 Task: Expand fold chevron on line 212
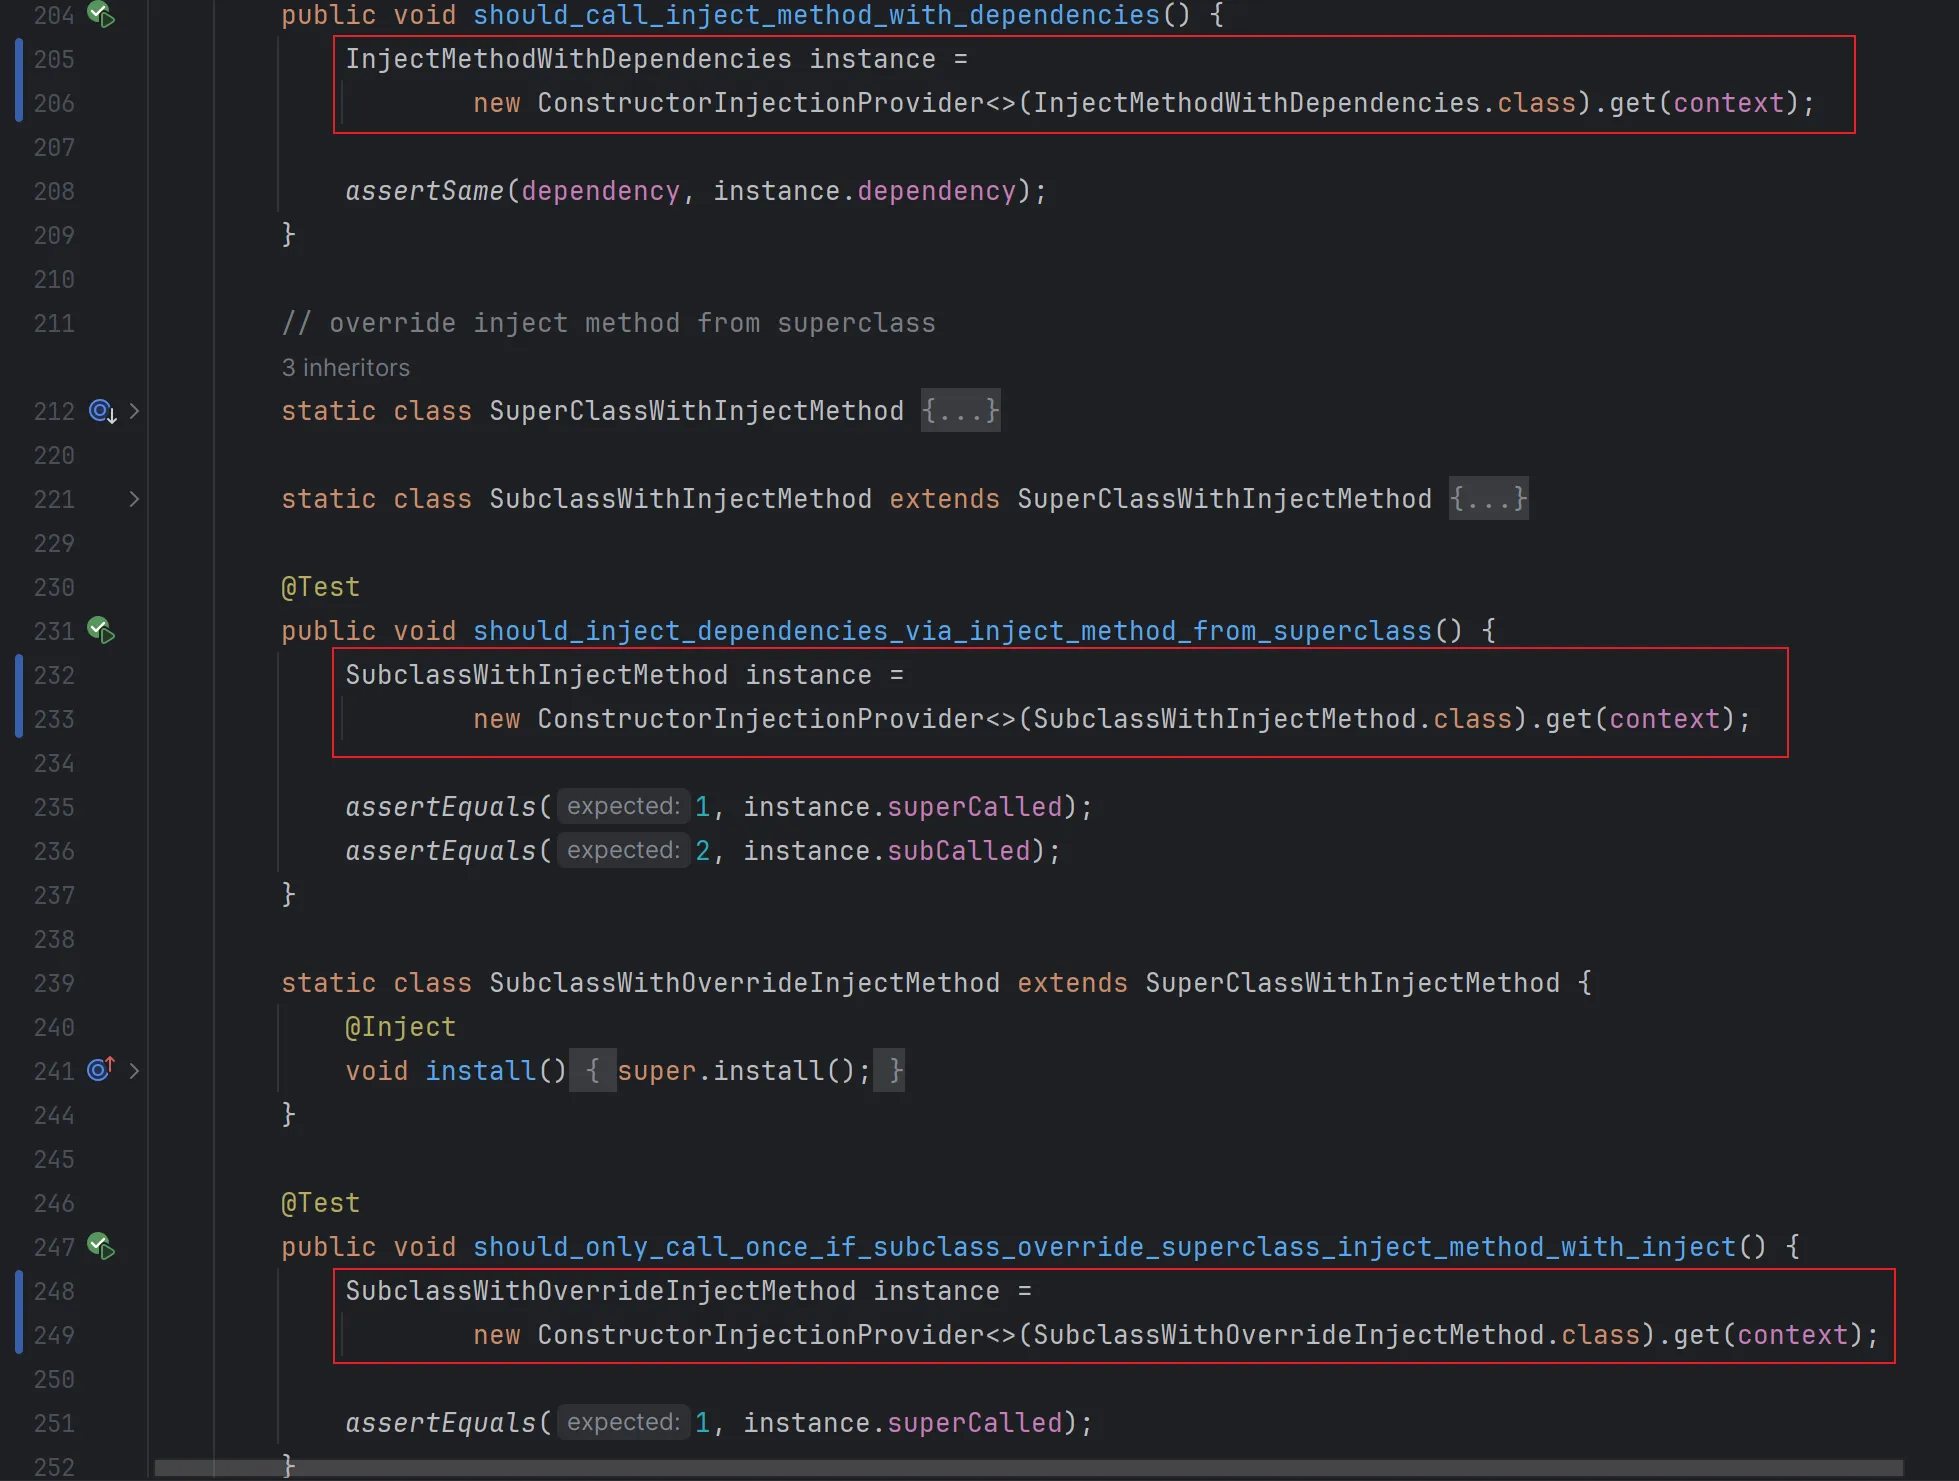point(135,411)
